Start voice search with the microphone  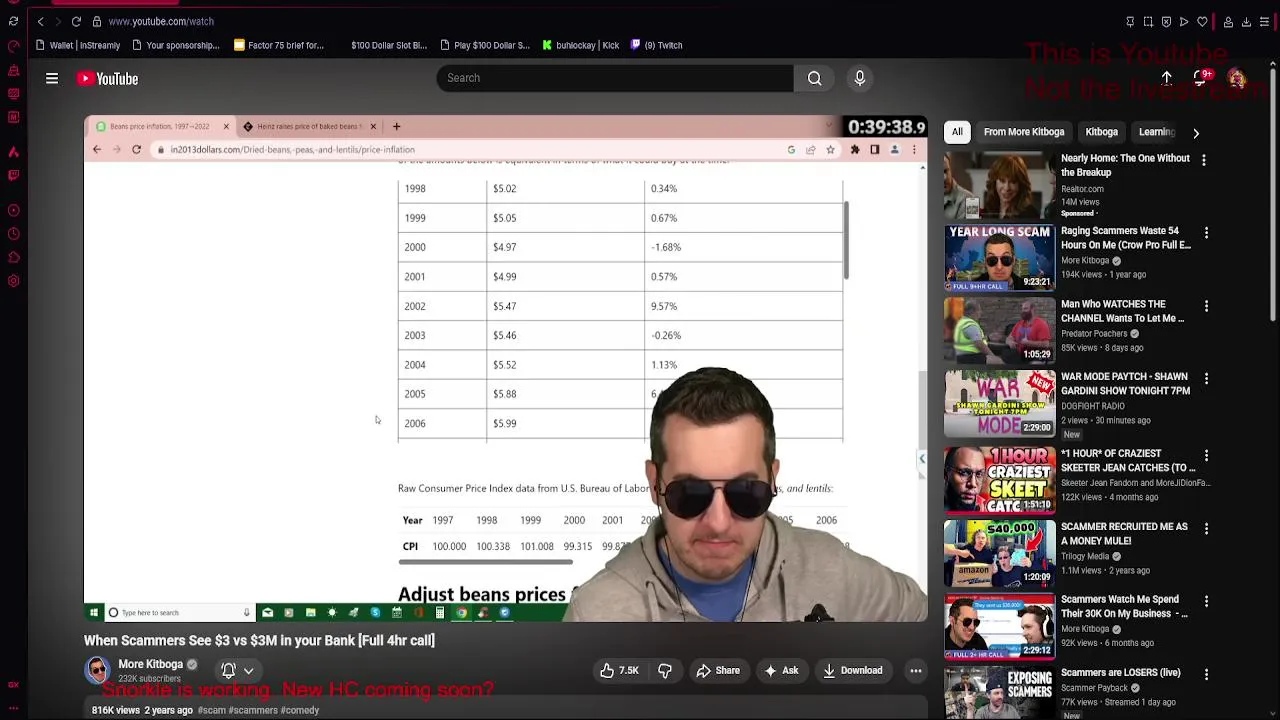pyautogui.click(x=859, y=78)
